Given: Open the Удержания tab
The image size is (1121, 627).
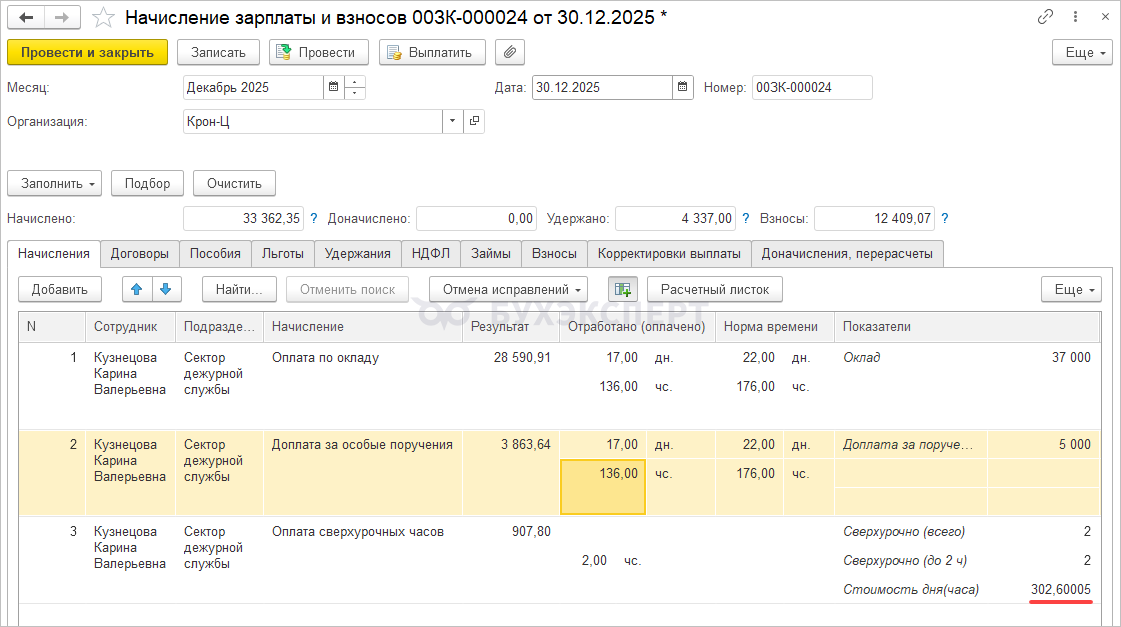Looking at the screenshot, I should 358,254.
